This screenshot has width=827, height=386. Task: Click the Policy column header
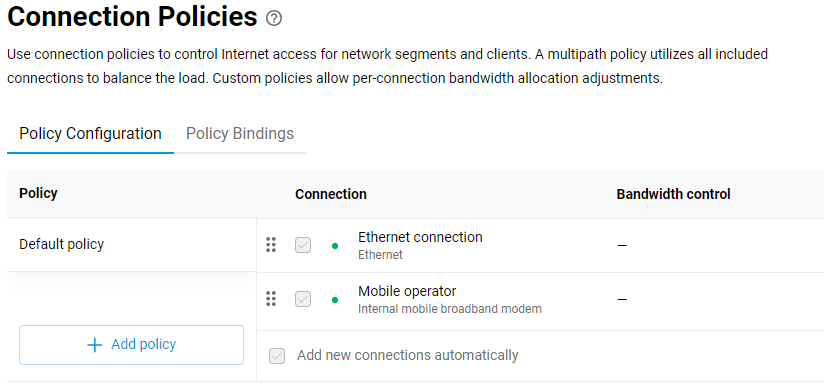(39, 193)
